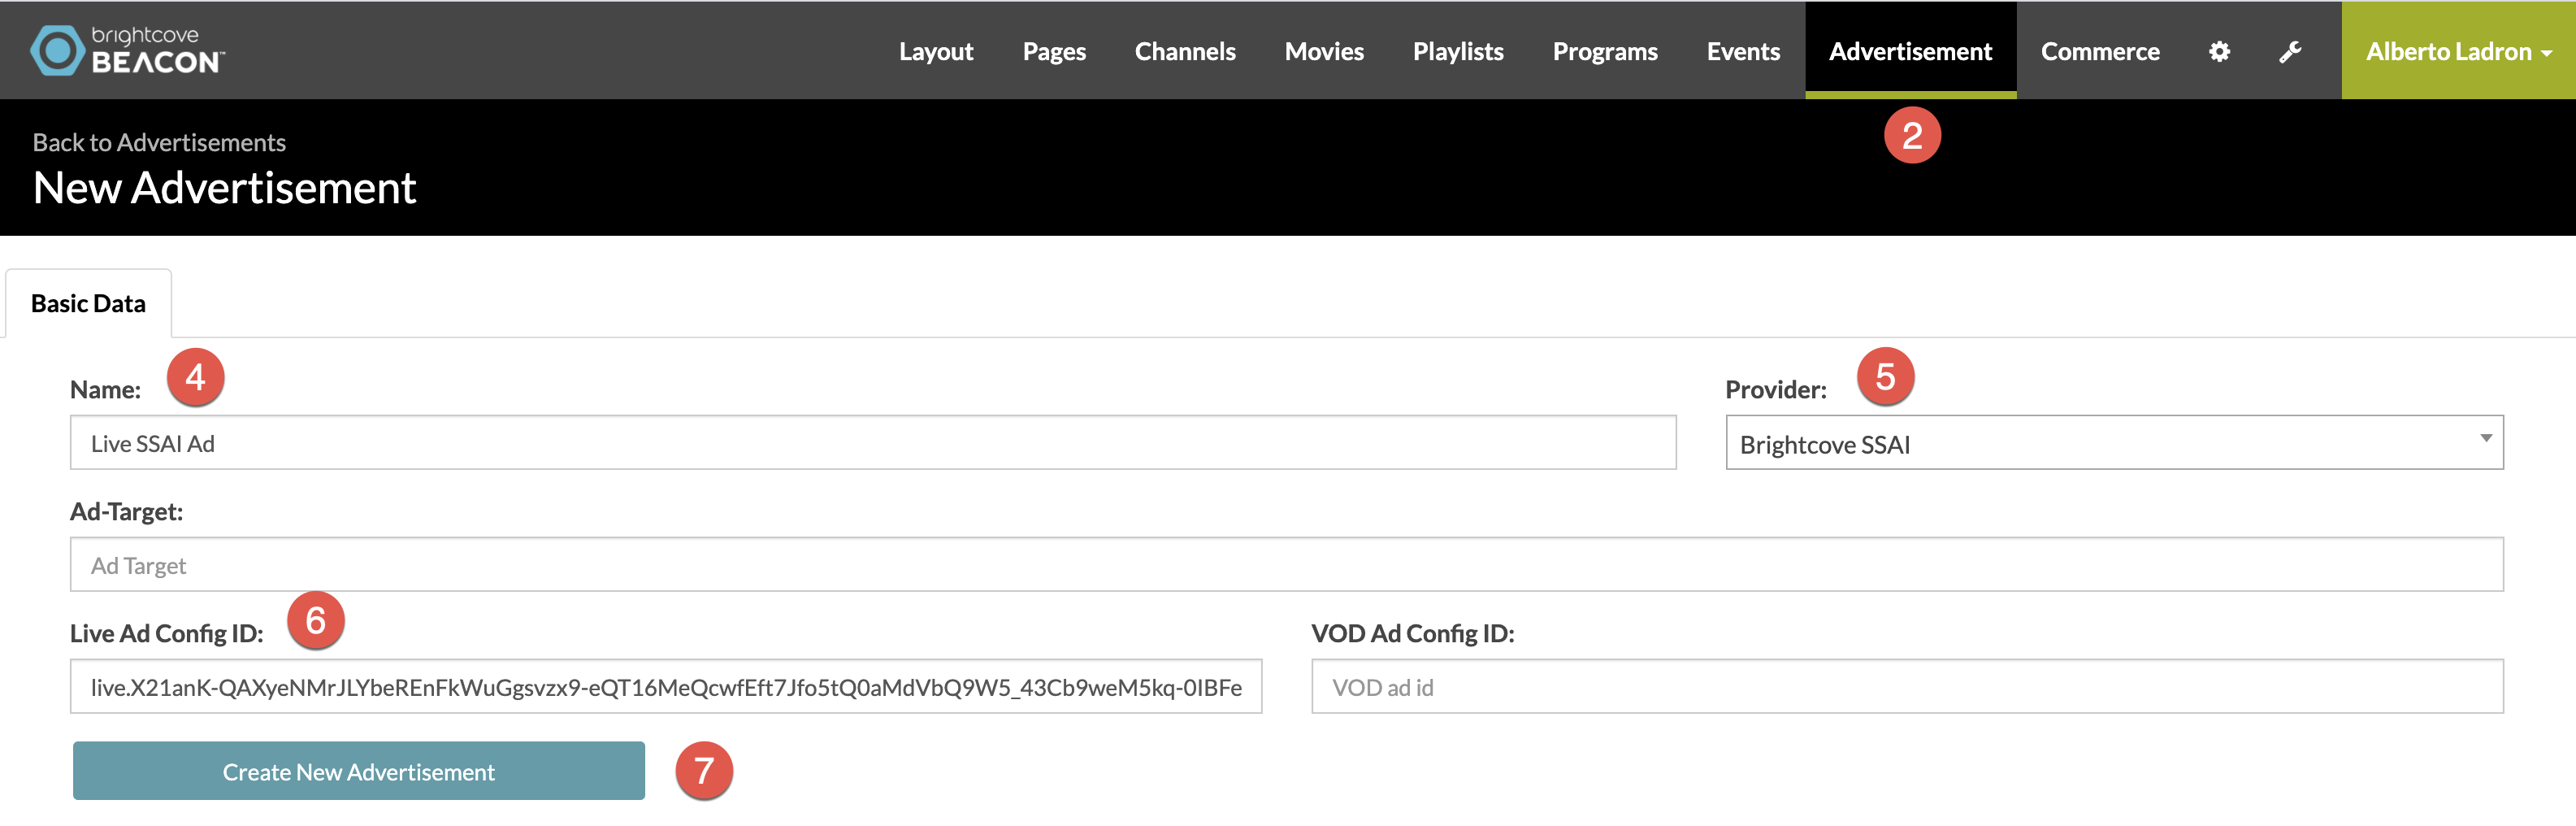2576x826 pixels.
Task: Open the Alberto Ladron user menu
Action: point(2458,50)
